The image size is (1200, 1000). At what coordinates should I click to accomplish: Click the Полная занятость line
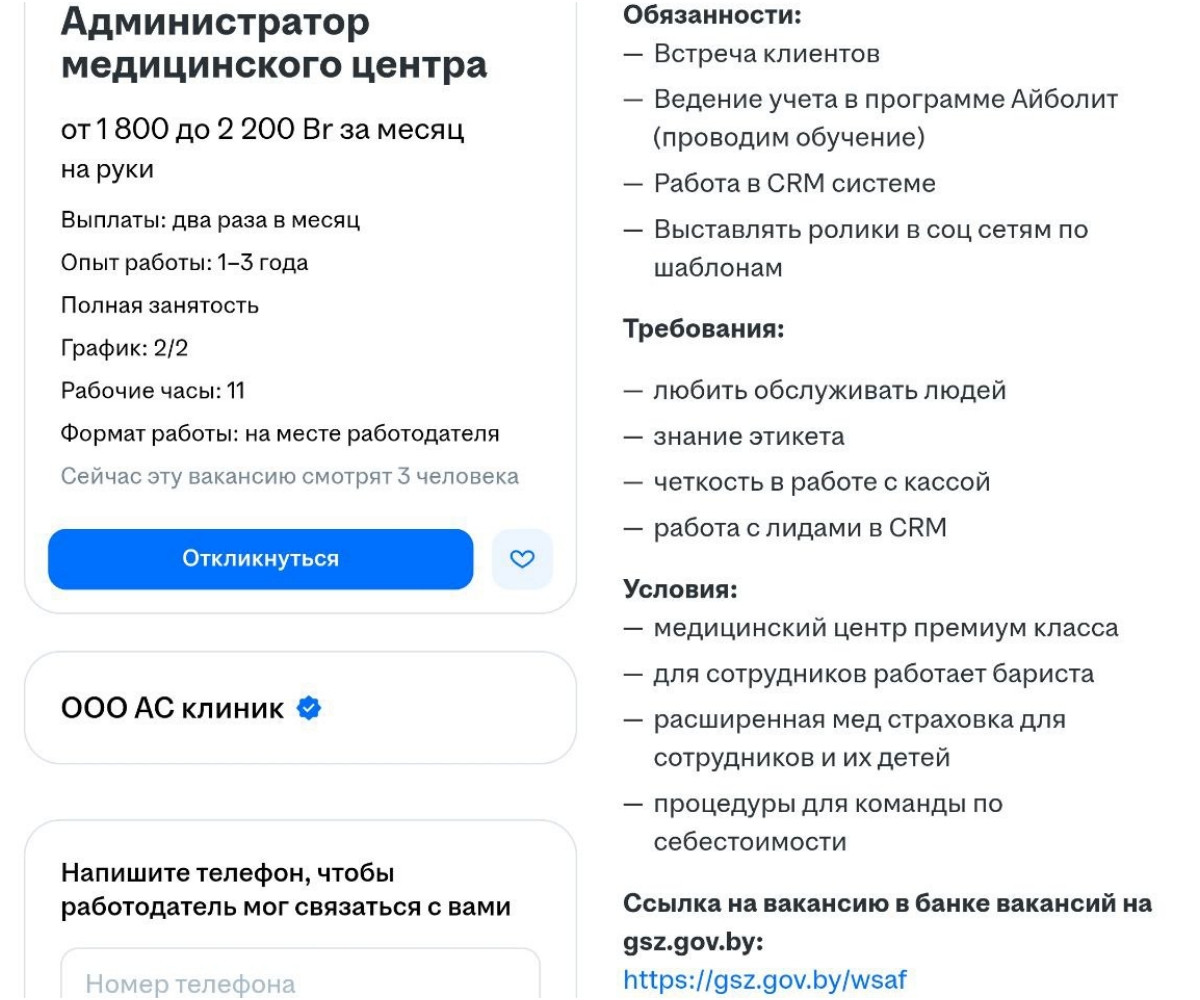[x=161, y=306]
